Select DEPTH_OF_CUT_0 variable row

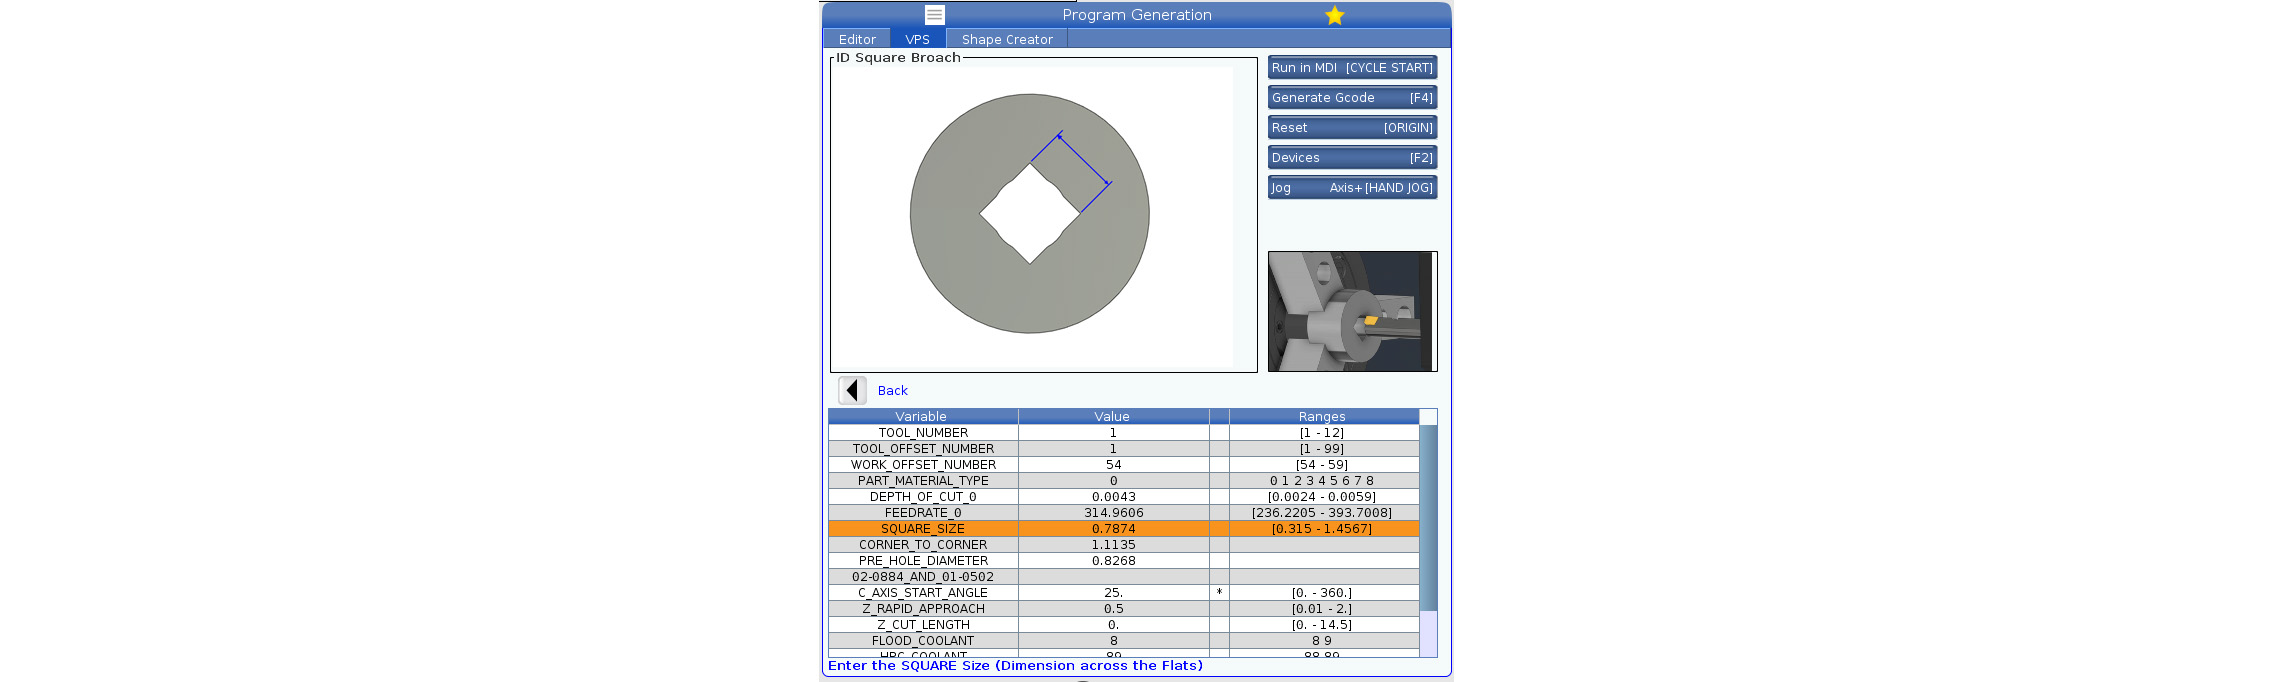(1123, 497)
